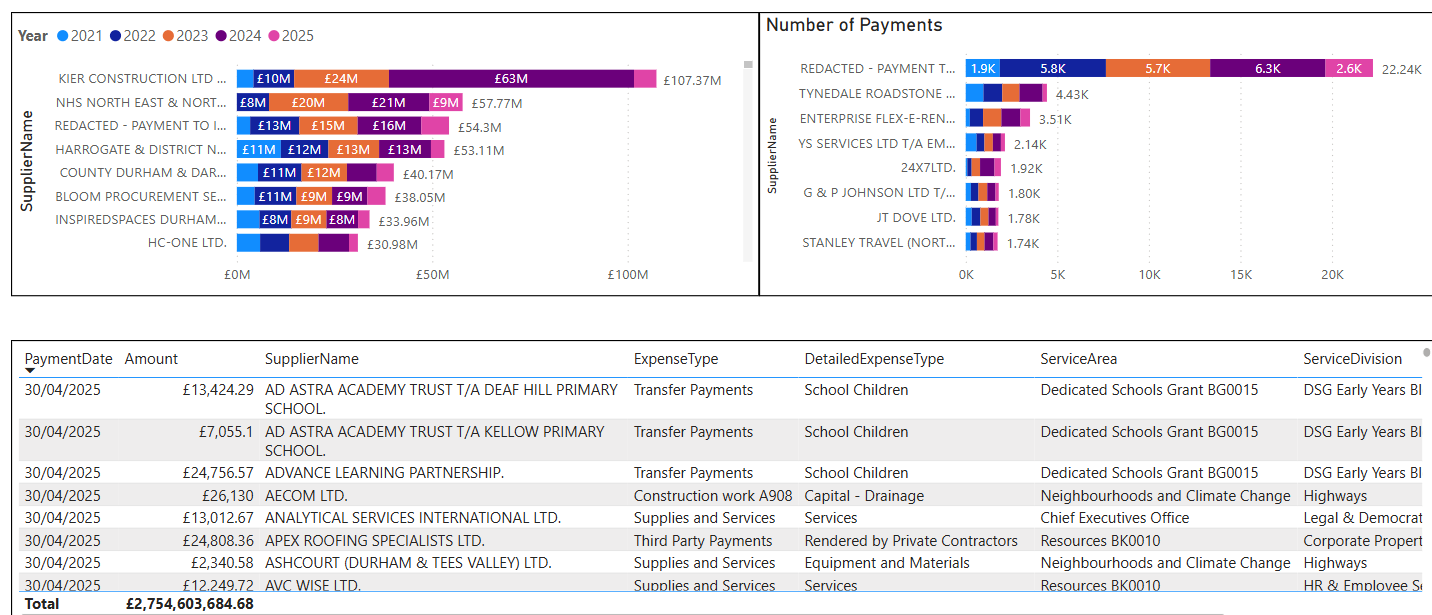This screenshot has width=1432, height=615.
Task: Select the £15M segment of the Redacted bar
Action: (328, 126)
